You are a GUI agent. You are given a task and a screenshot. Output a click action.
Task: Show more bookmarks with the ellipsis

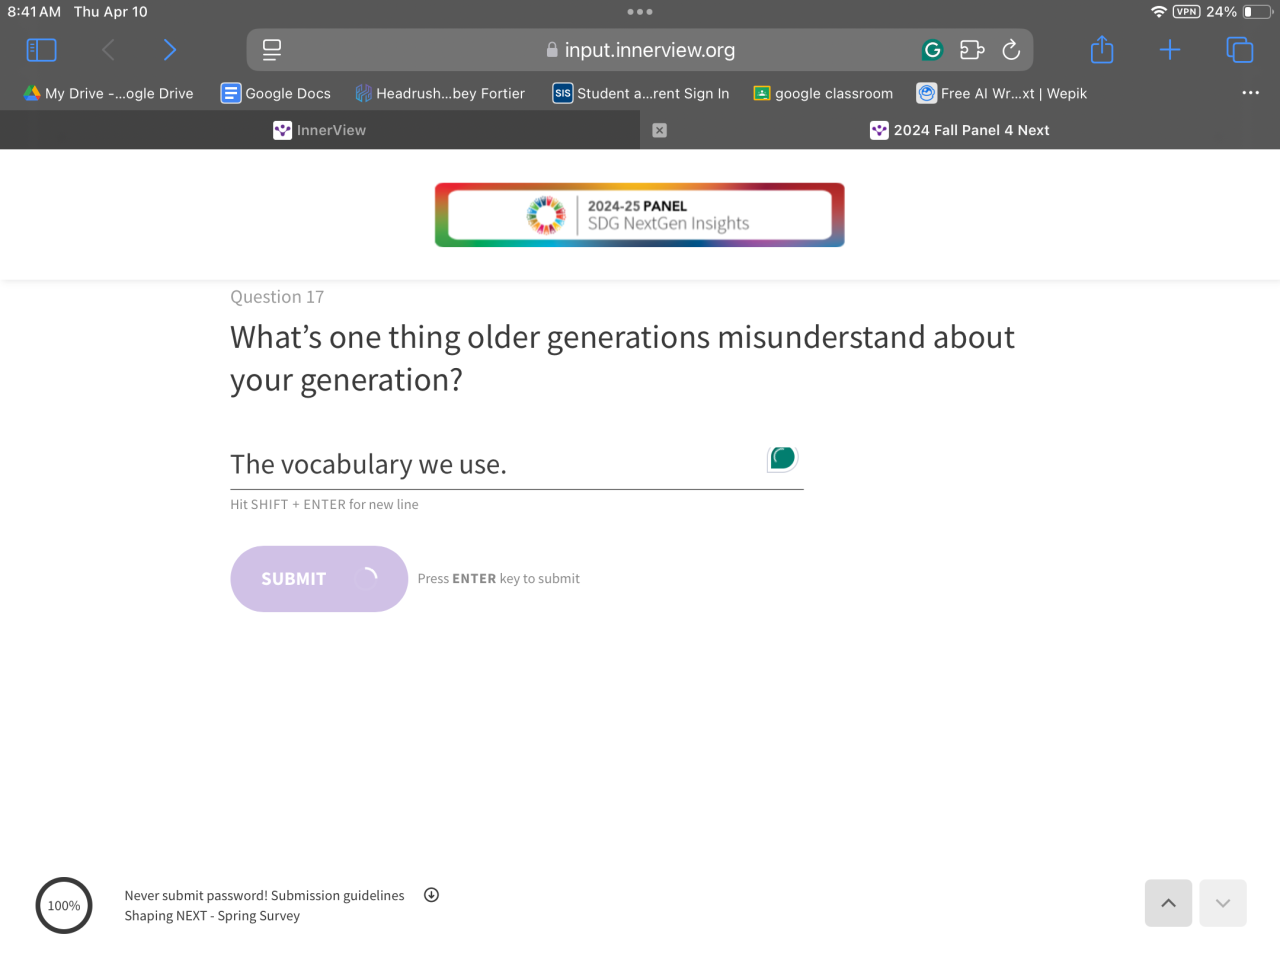[1250, 93]
